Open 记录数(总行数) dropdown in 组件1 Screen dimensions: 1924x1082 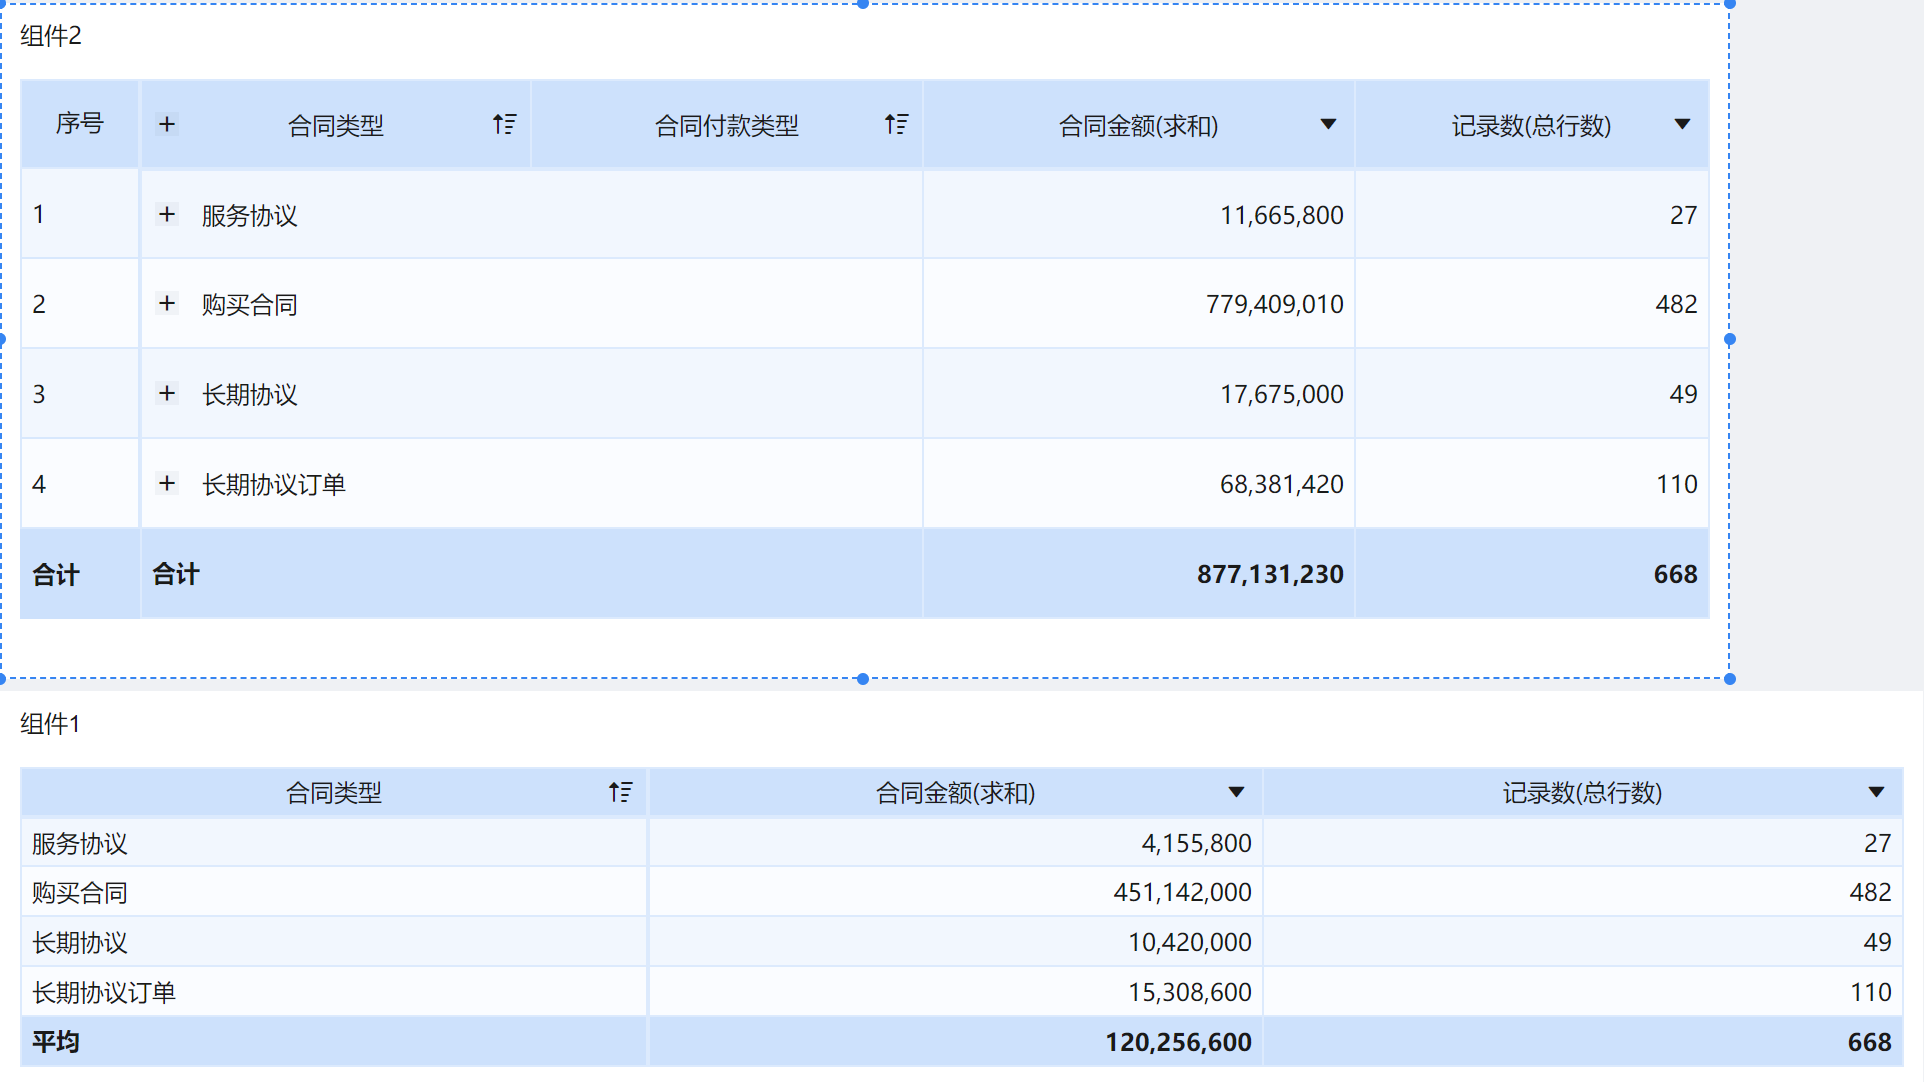click(x=1876, y=792)
